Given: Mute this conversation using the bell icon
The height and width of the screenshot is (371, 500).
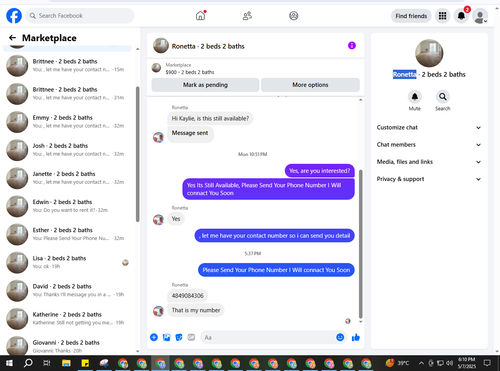Looking at the screenshot, I should tap(415, 97).
